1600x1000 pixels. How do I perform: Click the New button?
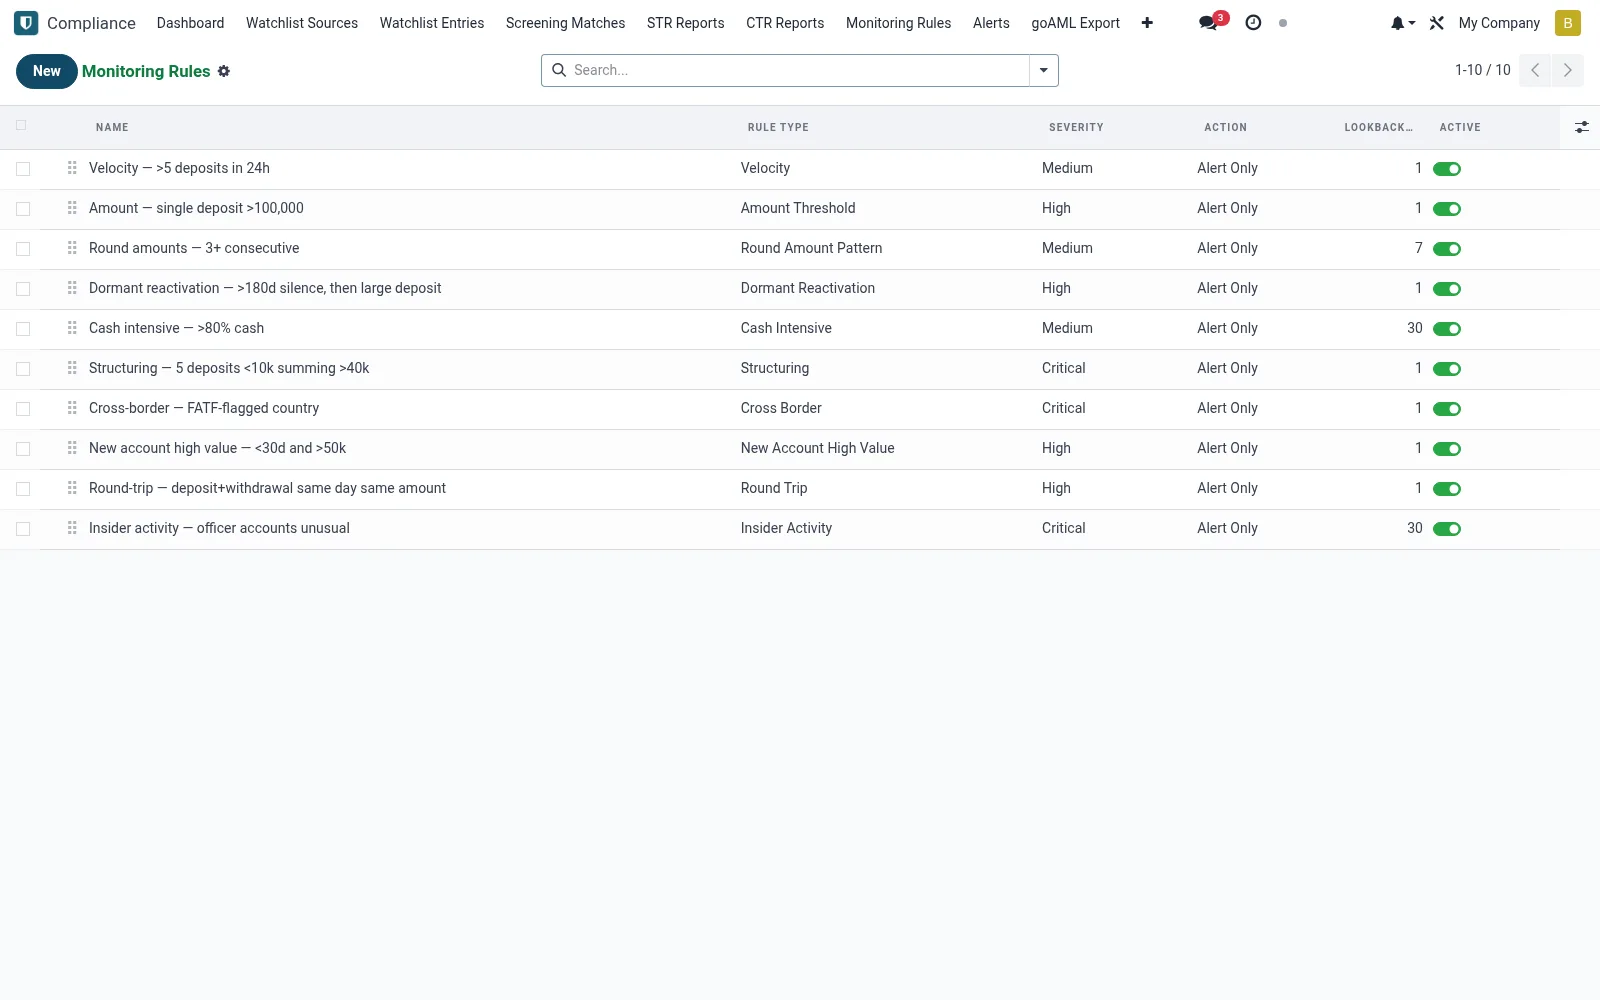47,71
